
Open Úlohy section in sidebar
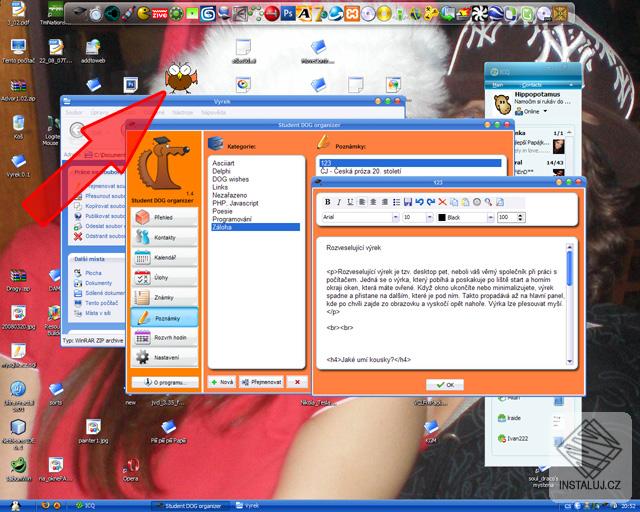click(x=164, y=277)
